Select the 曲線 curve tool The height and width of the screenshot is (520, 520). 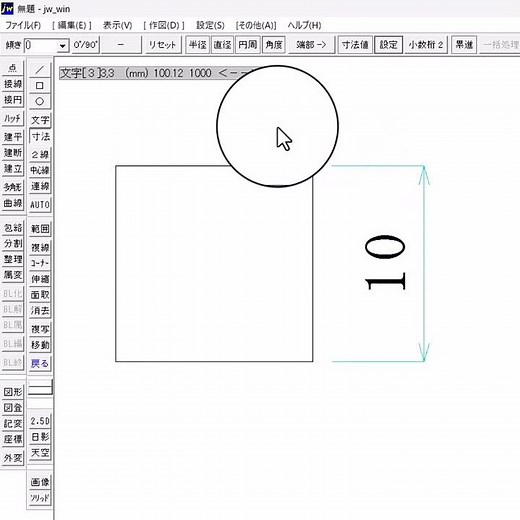coord(13,203)
